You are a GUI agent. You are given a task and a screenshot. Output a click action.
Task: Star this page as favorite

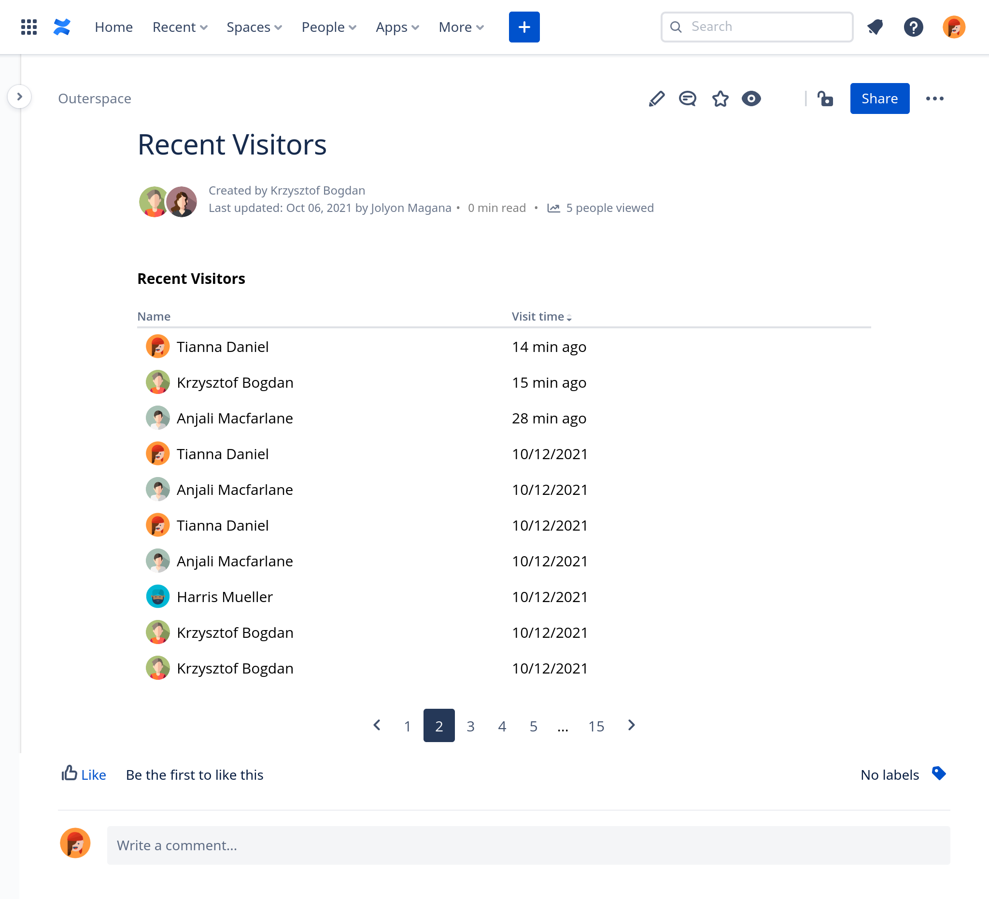720,99
